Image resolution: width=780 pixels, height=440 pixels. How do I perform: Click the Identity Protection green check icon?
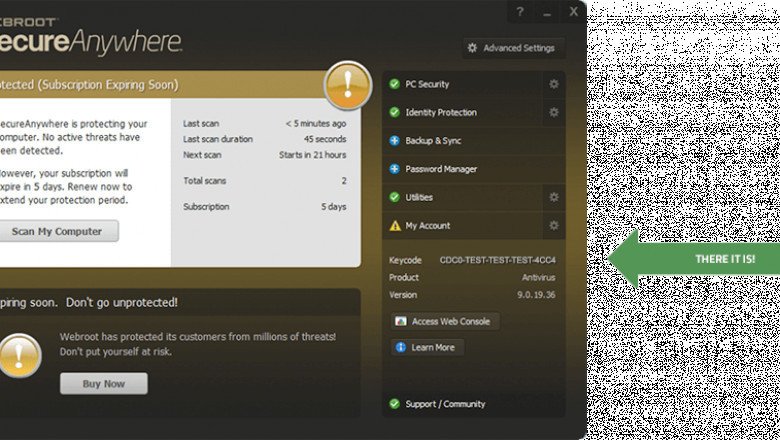394,112
